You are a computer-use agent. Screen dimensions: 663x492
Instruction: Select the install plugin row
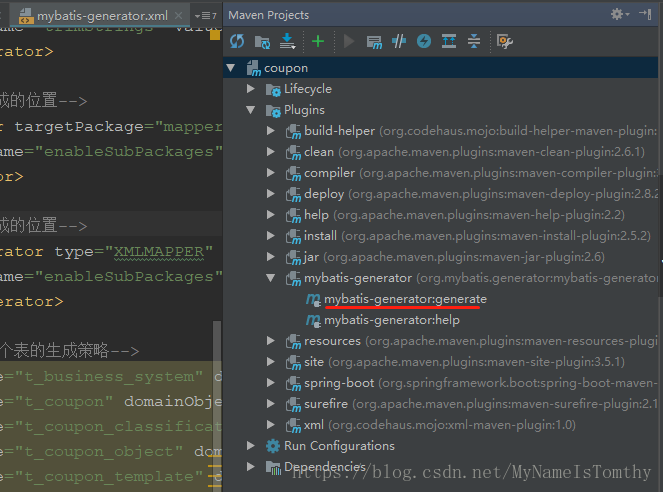pos(440,236)
